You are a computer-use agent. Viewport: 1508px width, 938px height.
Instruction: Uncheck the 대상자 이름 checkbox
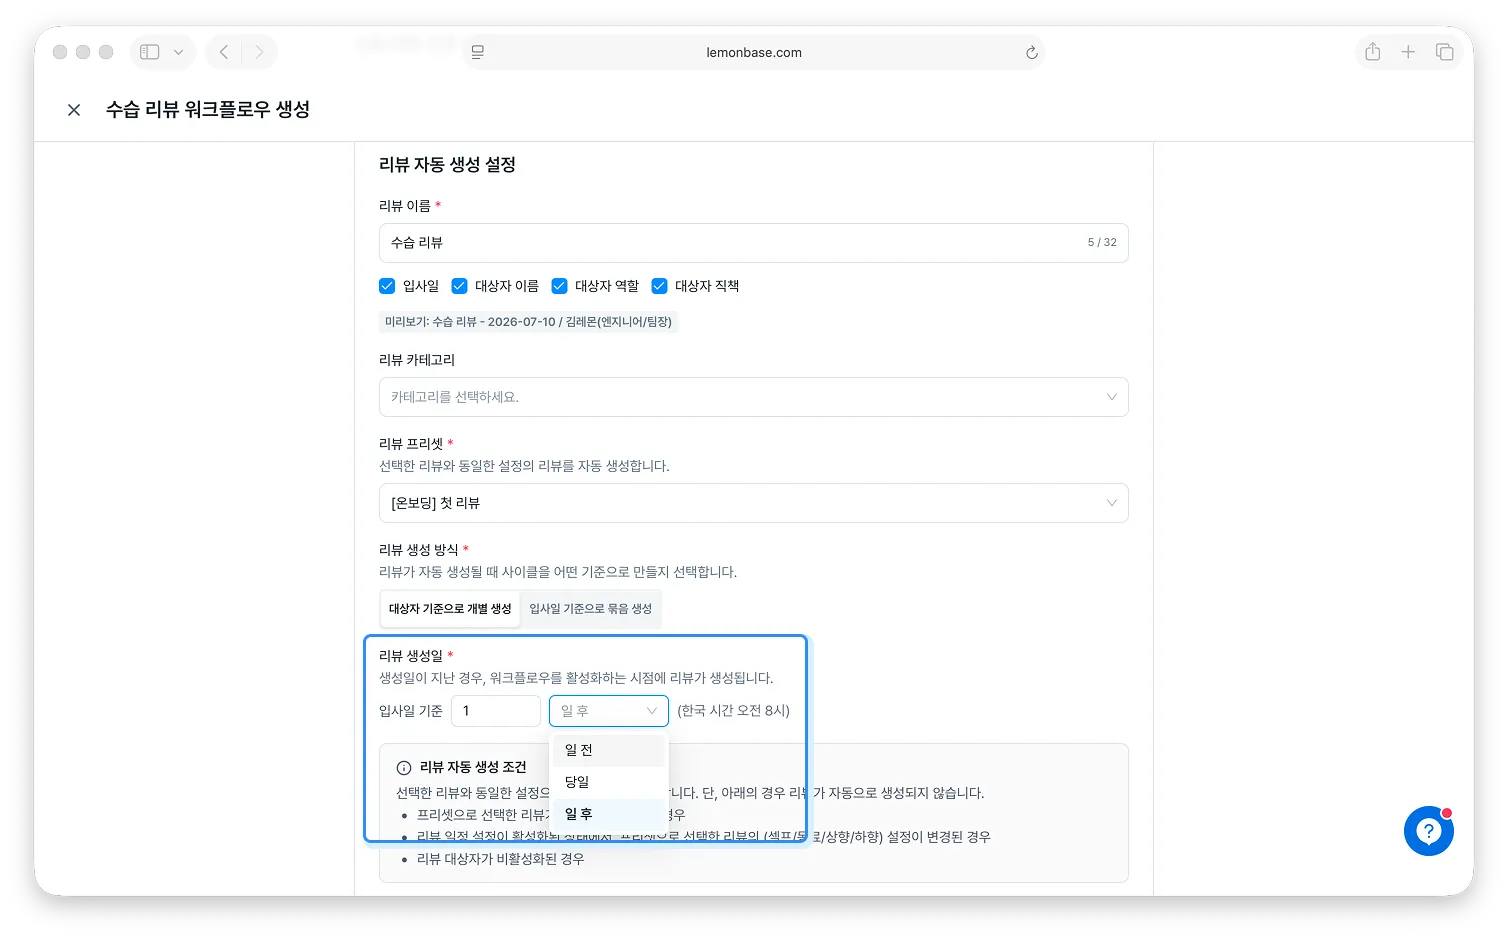[x=459, y=286]
